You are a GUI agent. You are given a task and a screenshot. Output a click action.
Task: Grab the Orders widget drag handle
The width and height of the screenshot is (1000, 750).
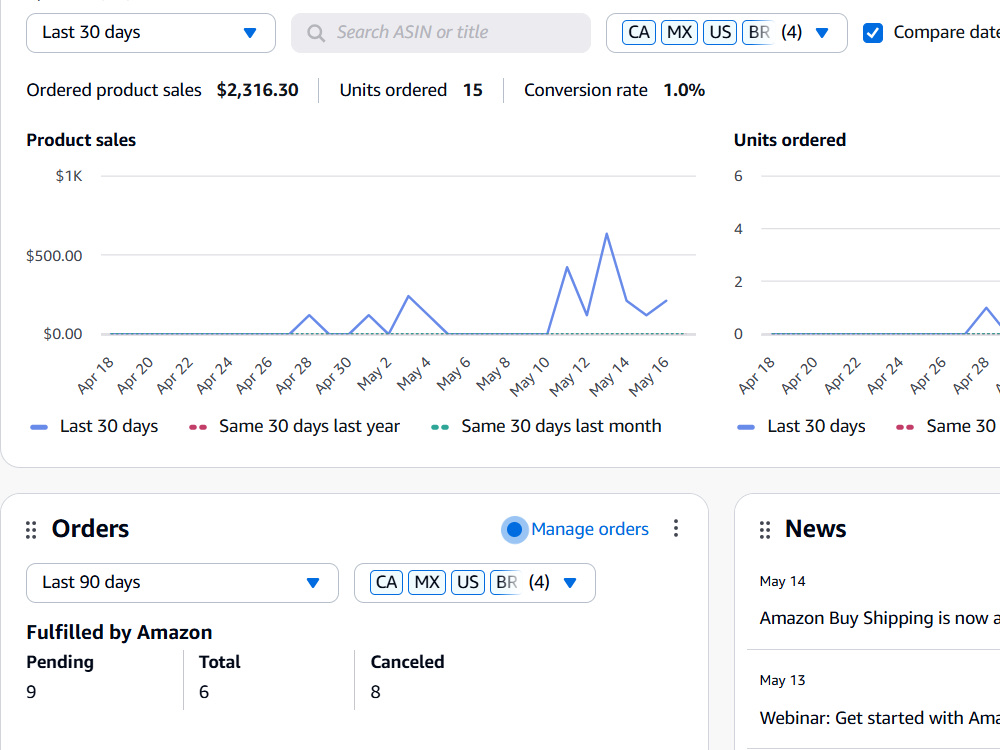[31, 530]
